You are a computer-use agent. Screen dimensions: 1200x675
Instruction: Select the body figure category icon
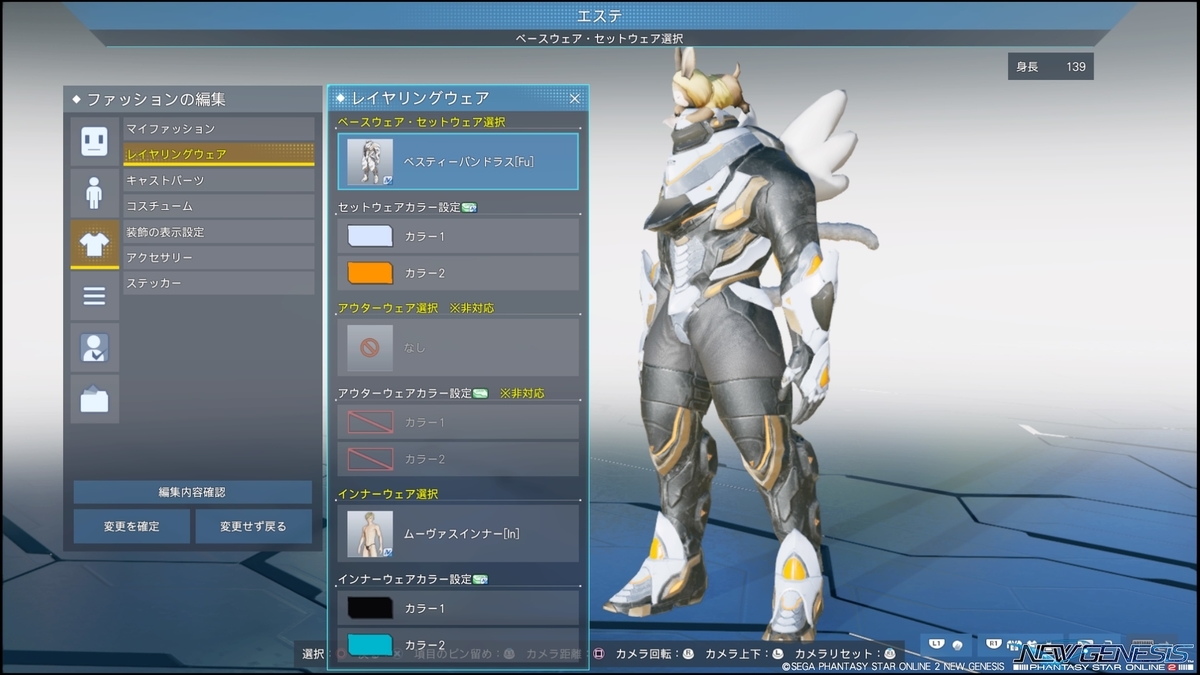(x=95, y=192)
